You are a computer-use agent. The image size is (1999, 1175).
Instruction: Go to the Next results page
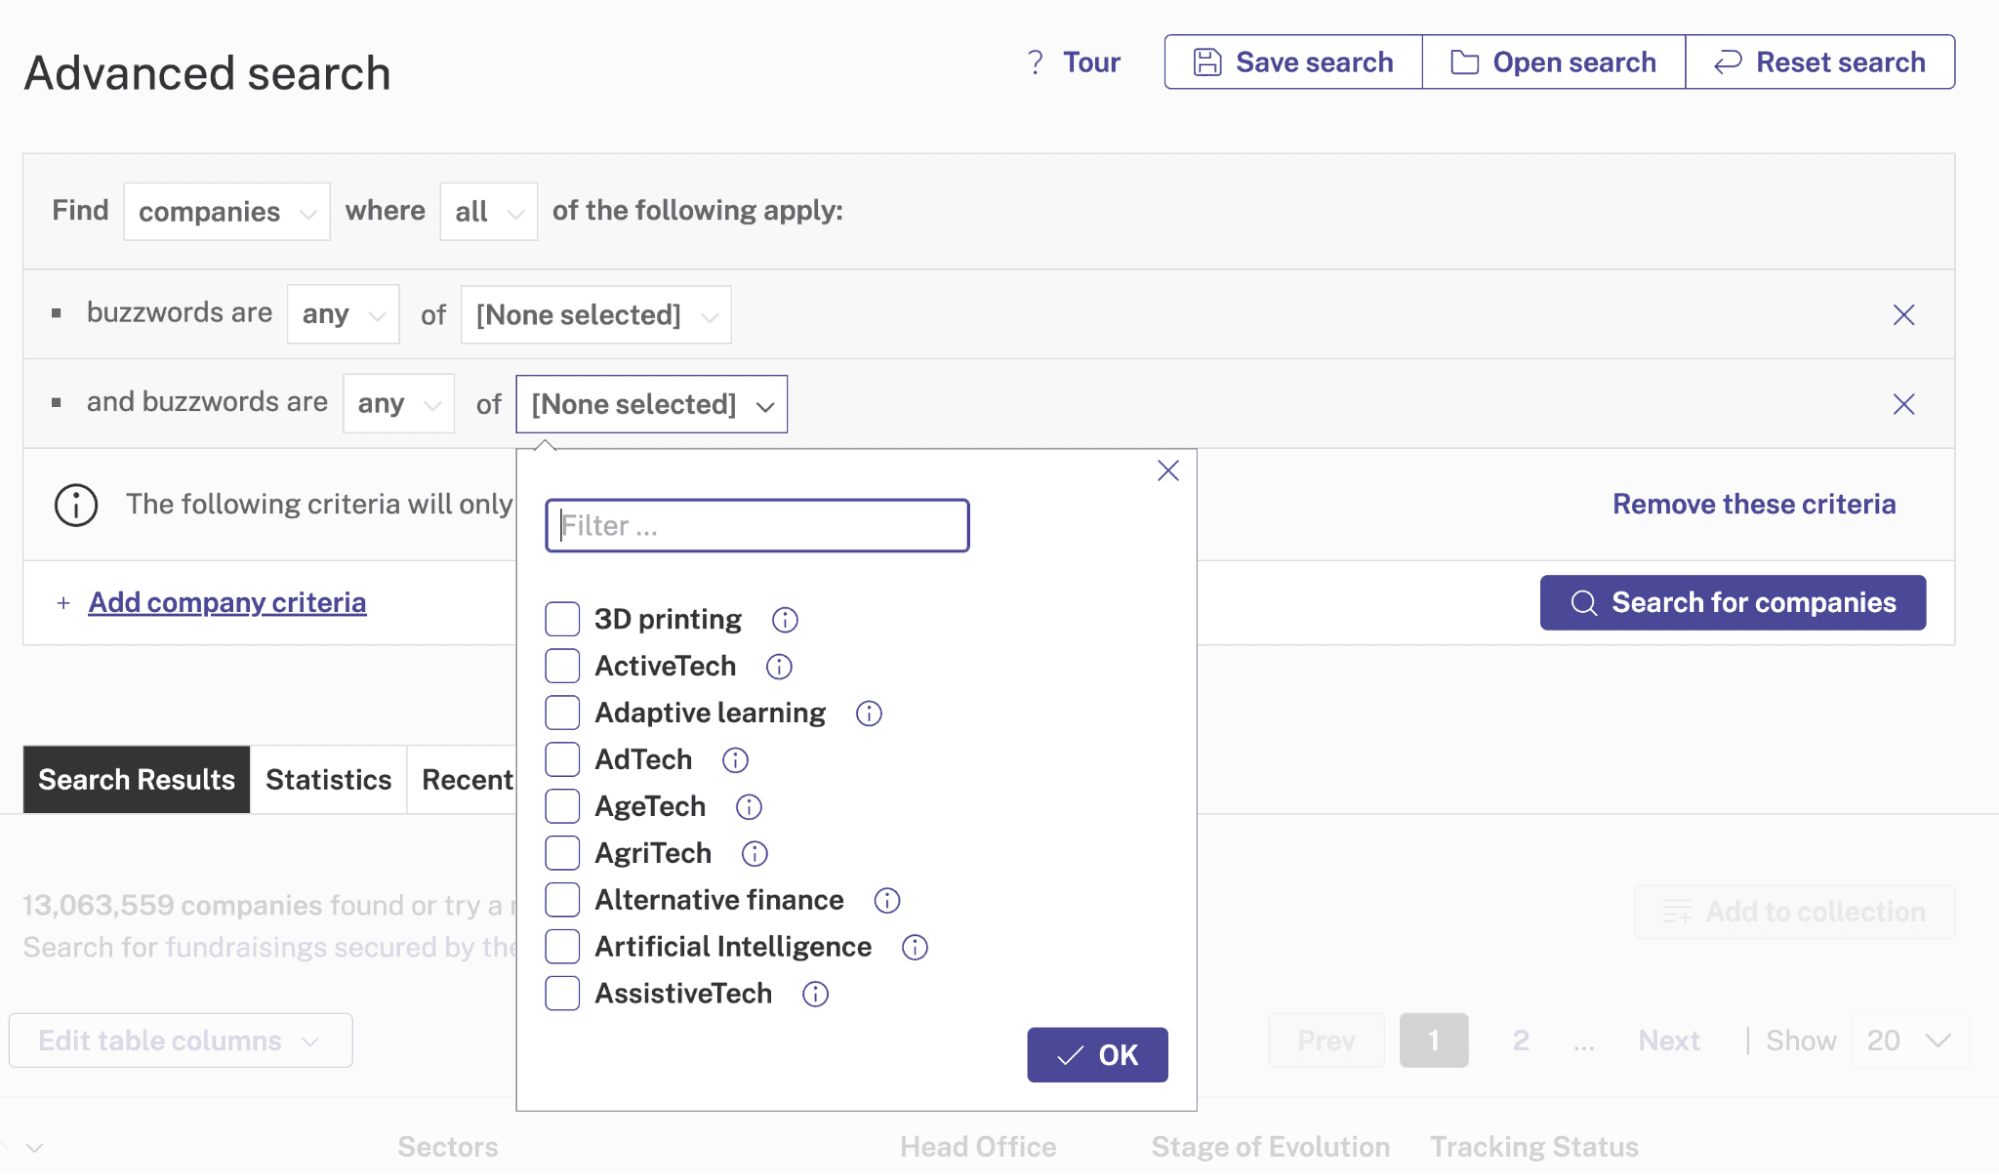(1669, 1041)
